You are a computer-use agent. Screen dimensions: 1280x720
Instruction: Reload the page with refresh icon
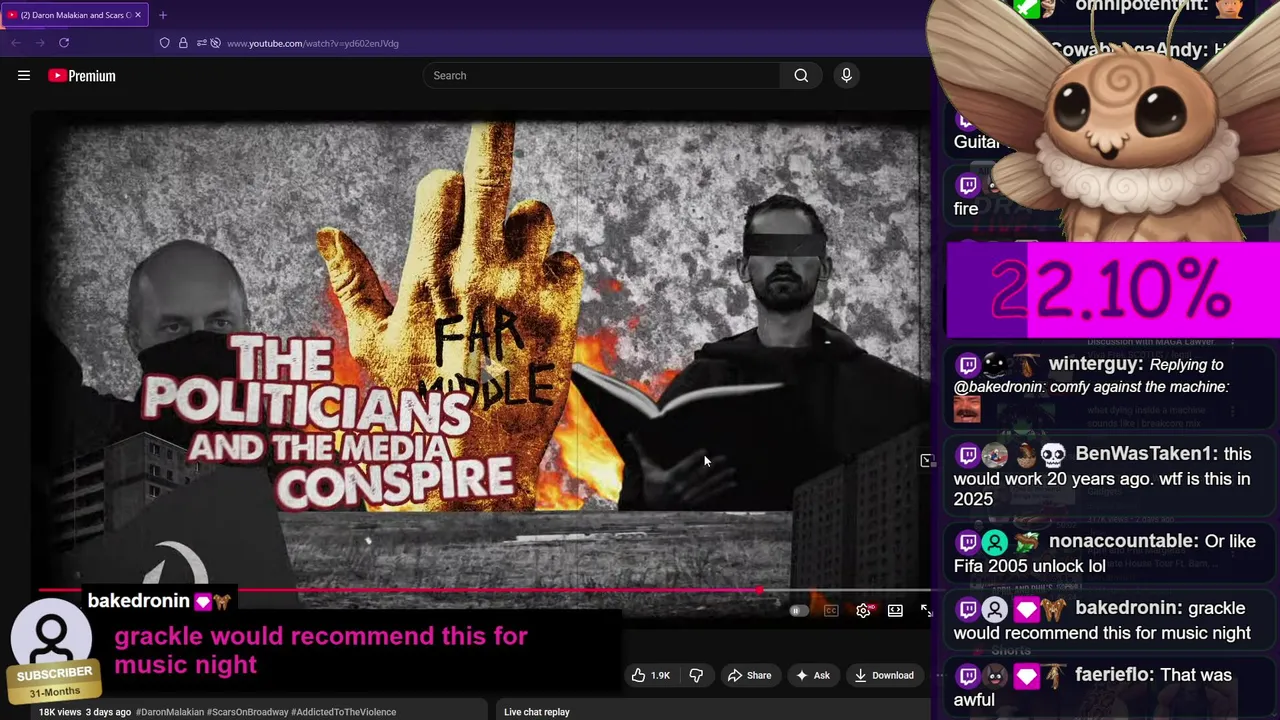pos(64,43)
